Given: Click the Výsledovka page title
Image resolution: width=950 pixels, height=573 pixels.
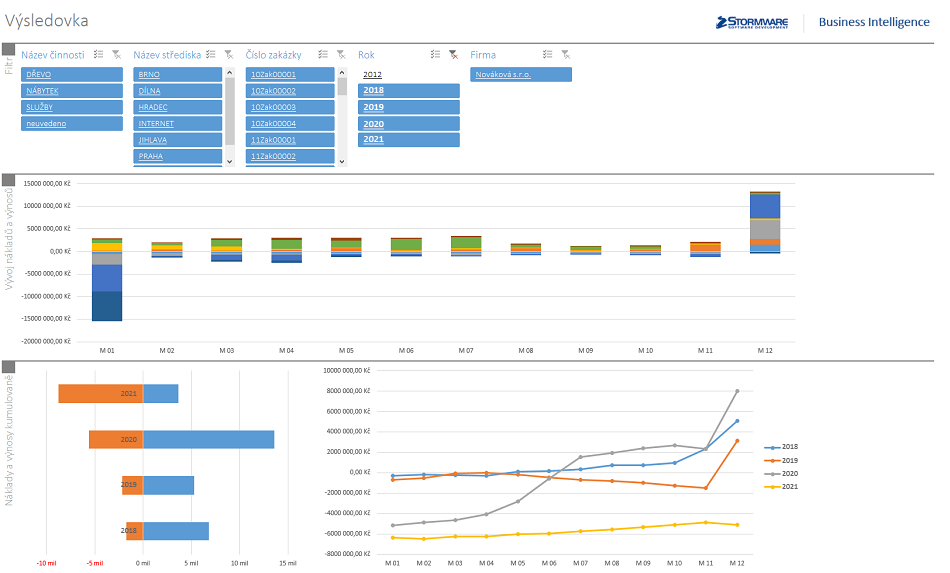Looking at the screenshot, I should [x=47, y=21].
